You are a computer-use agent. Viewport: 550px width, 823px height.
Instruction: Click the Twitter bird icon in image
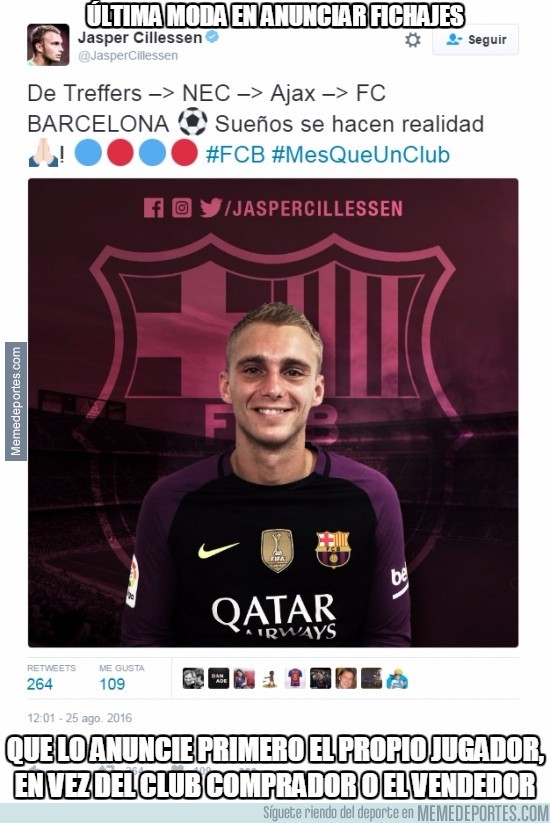[x=211, y=208]
